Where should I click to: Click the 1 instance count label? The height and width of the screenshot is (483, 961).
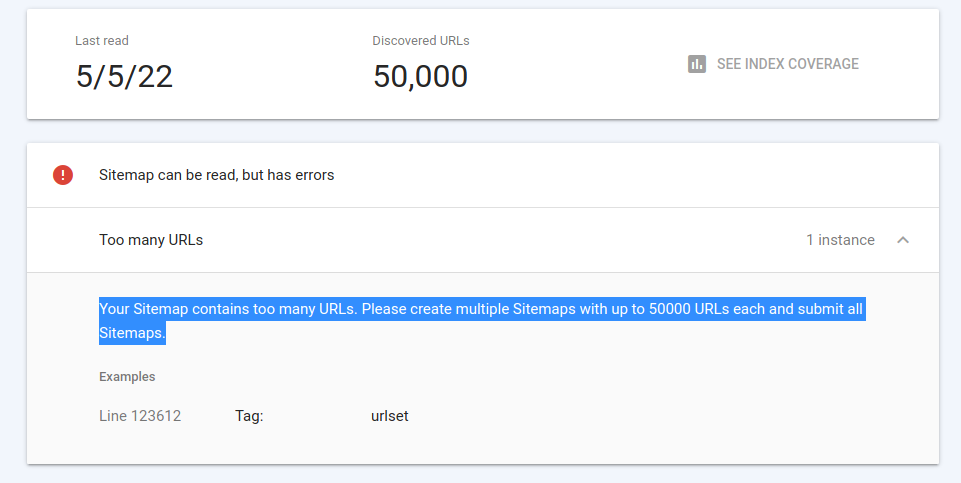[x=840, y=240]
